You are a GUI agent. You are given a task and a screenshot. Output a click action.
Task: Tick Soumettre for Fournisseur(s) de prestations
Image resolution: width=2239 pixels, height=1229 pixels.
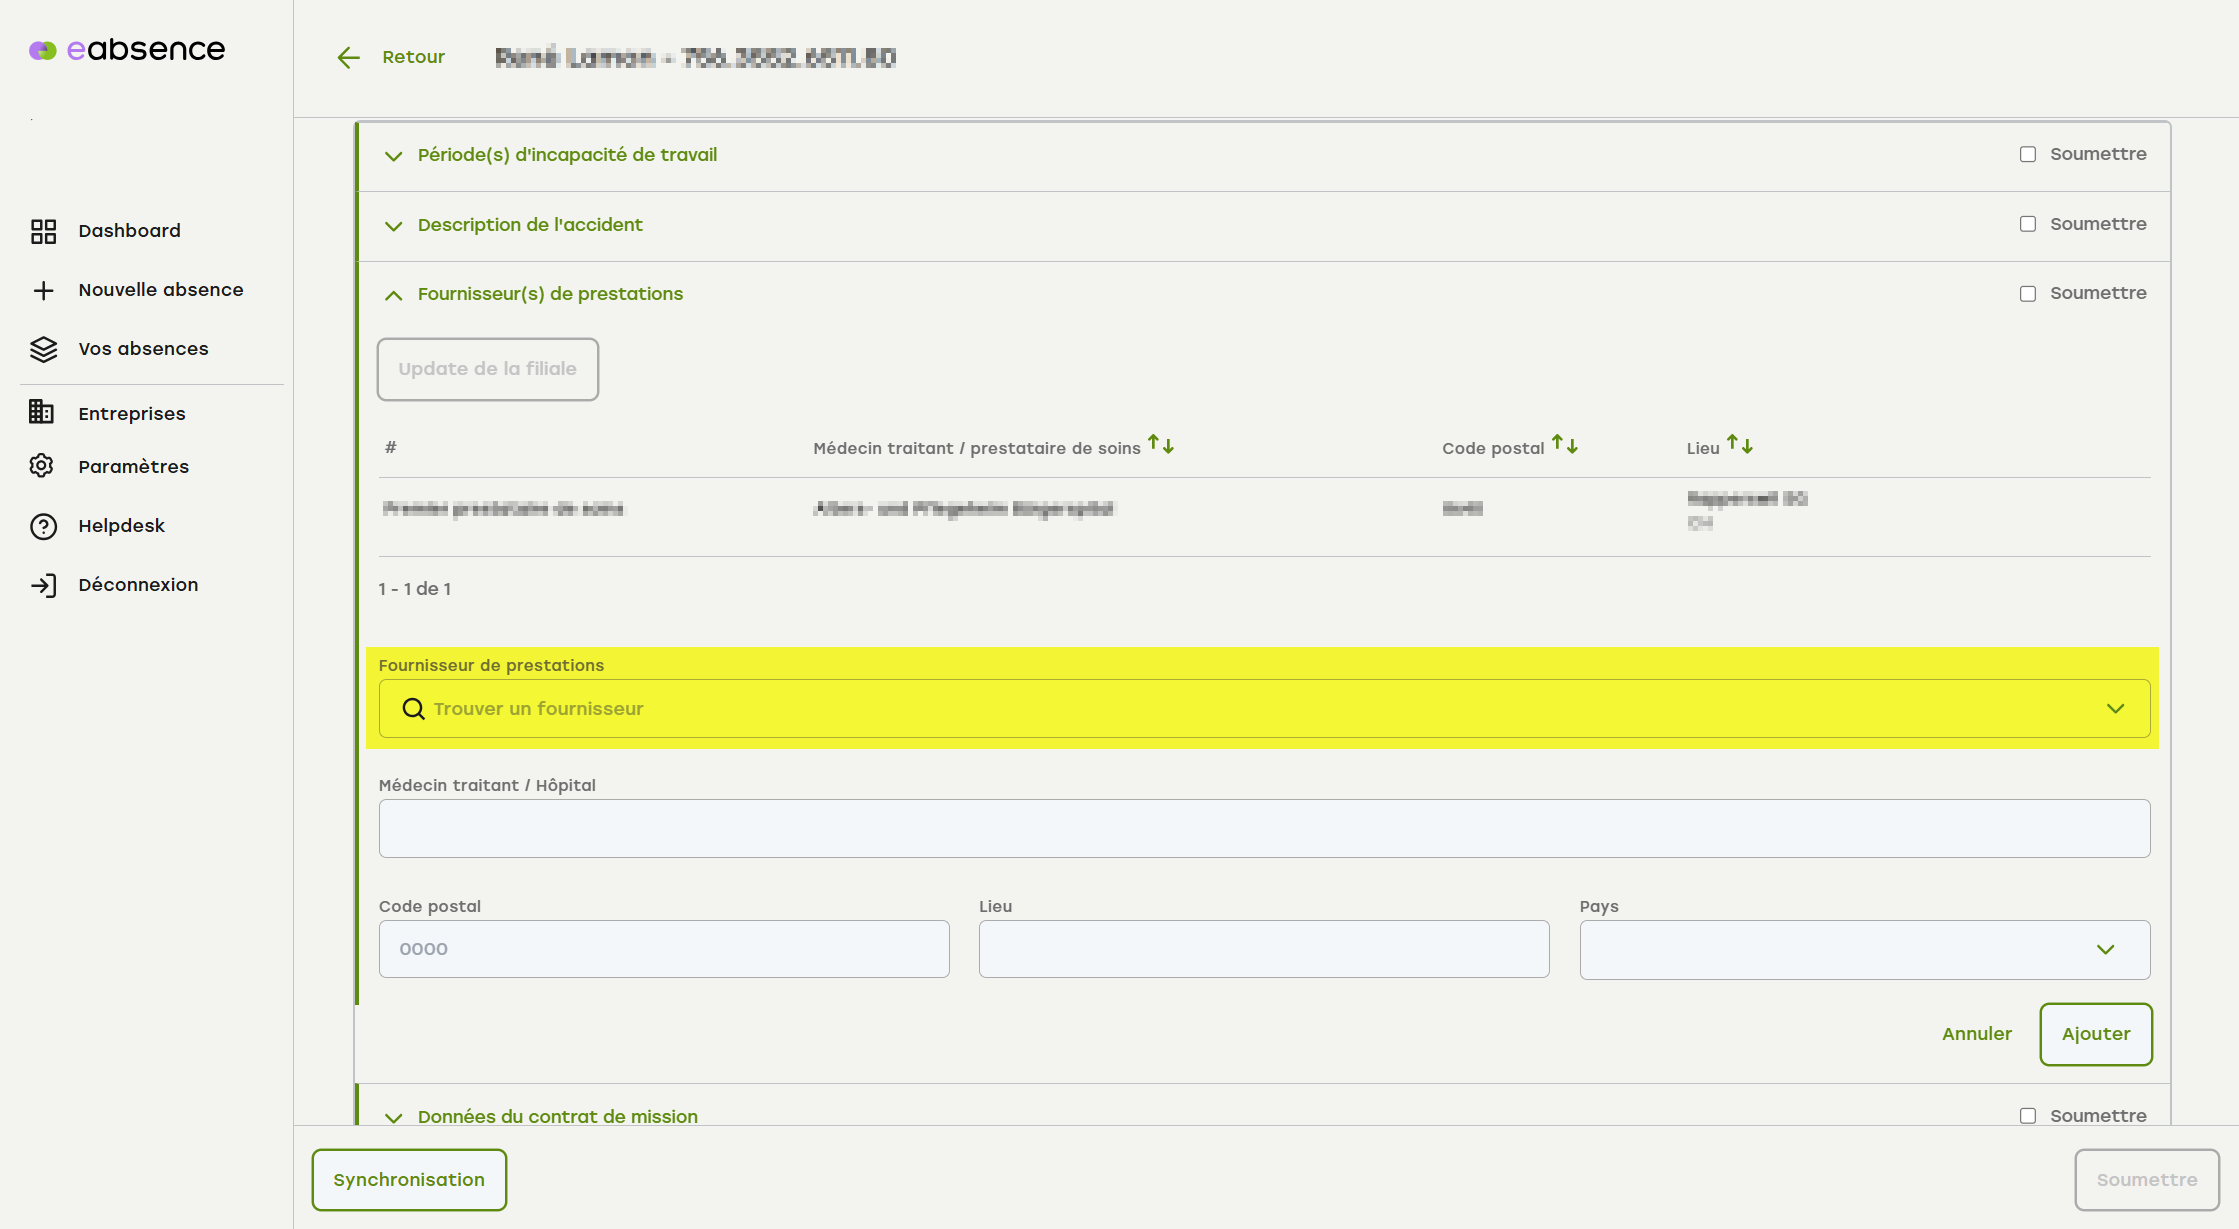tap(2027, 294)
